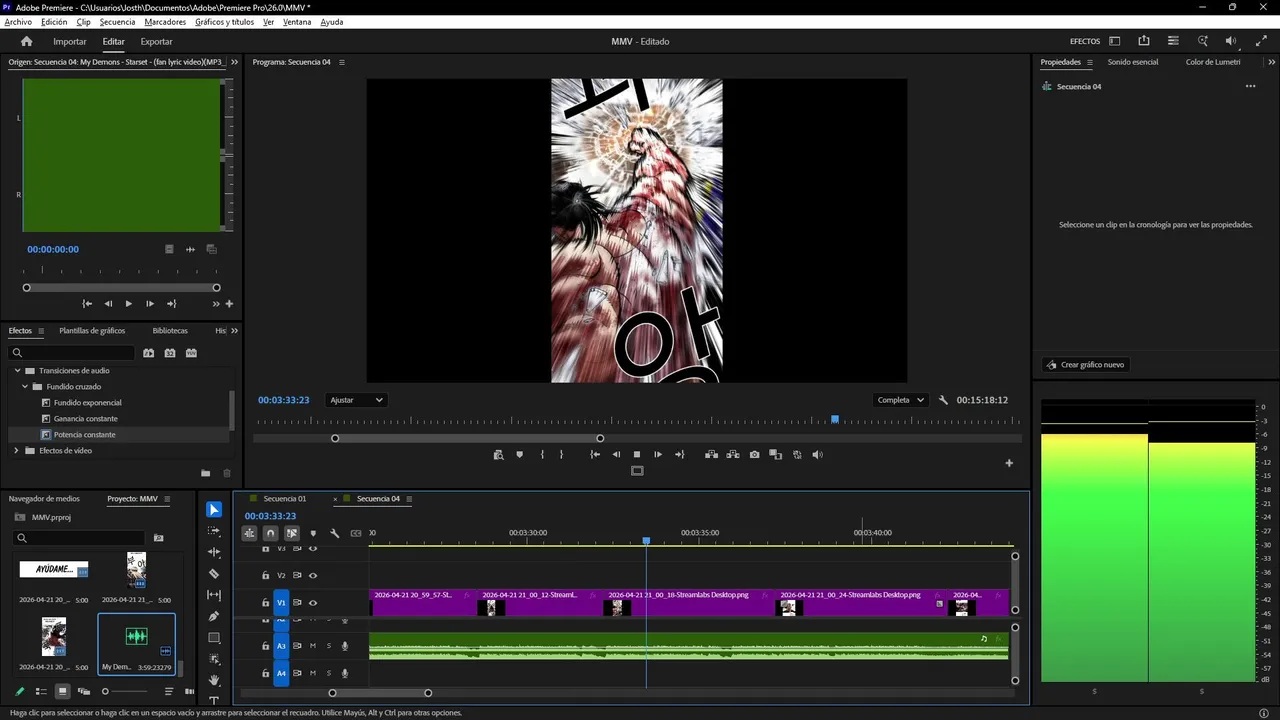Select Potencia constante transition
Screen dimensions: 1280x720
coord(85,435)
